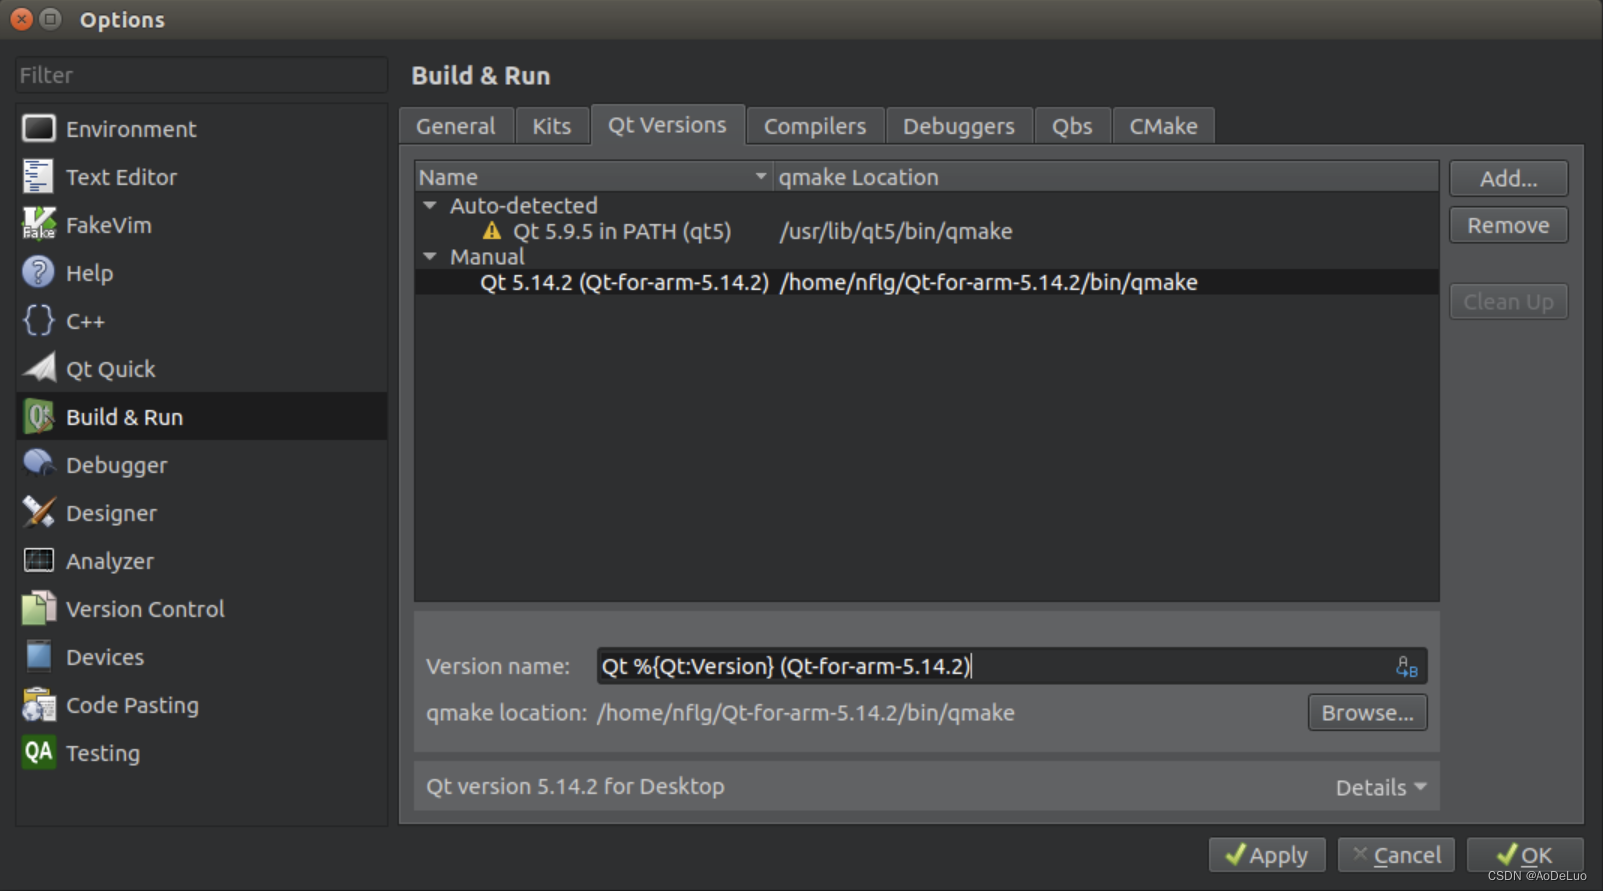
Task: Click the window maximize button in title bar
Action: 50,19
